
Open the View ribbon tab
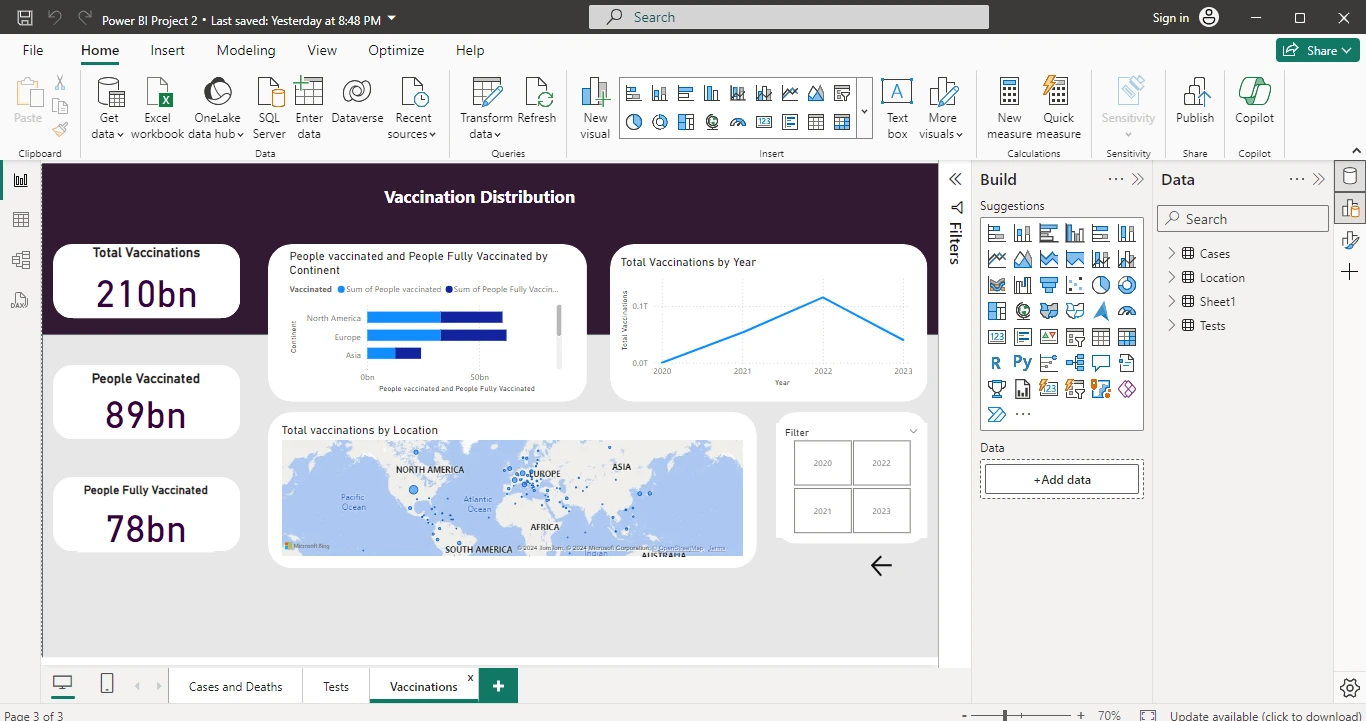[322, 50]
